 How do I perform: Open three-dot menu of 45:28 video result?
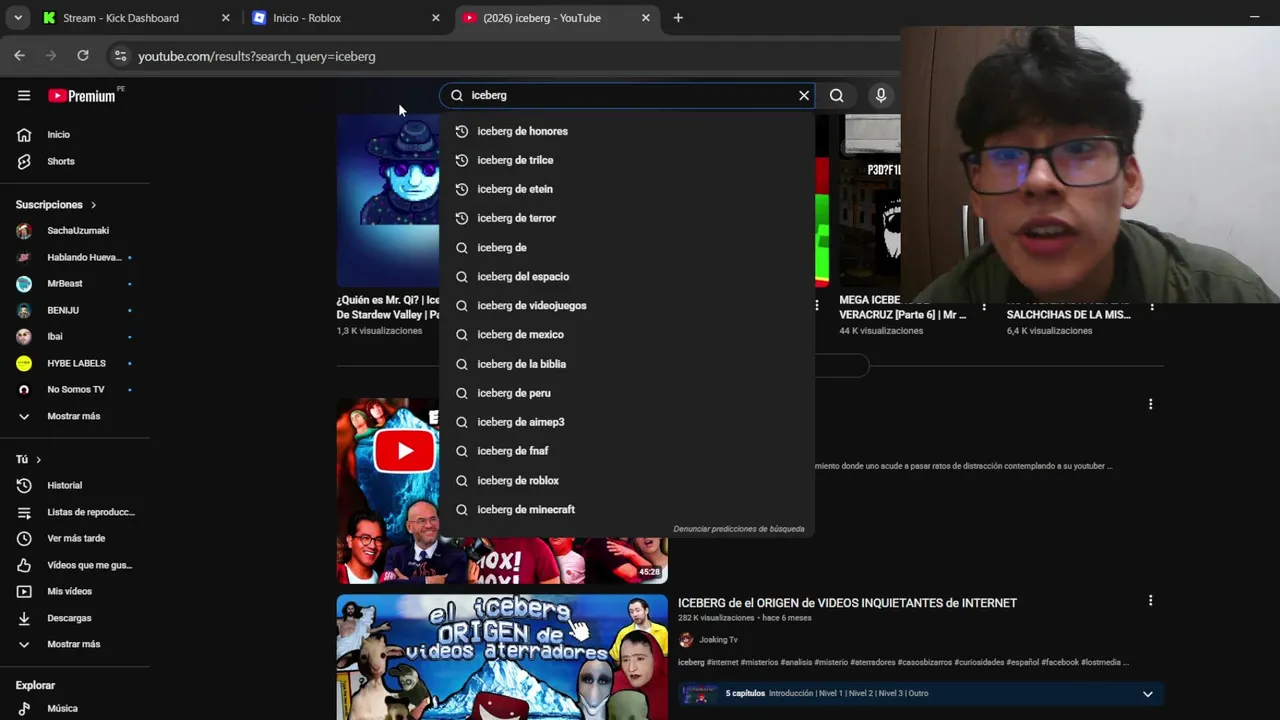click(1150, 404)
